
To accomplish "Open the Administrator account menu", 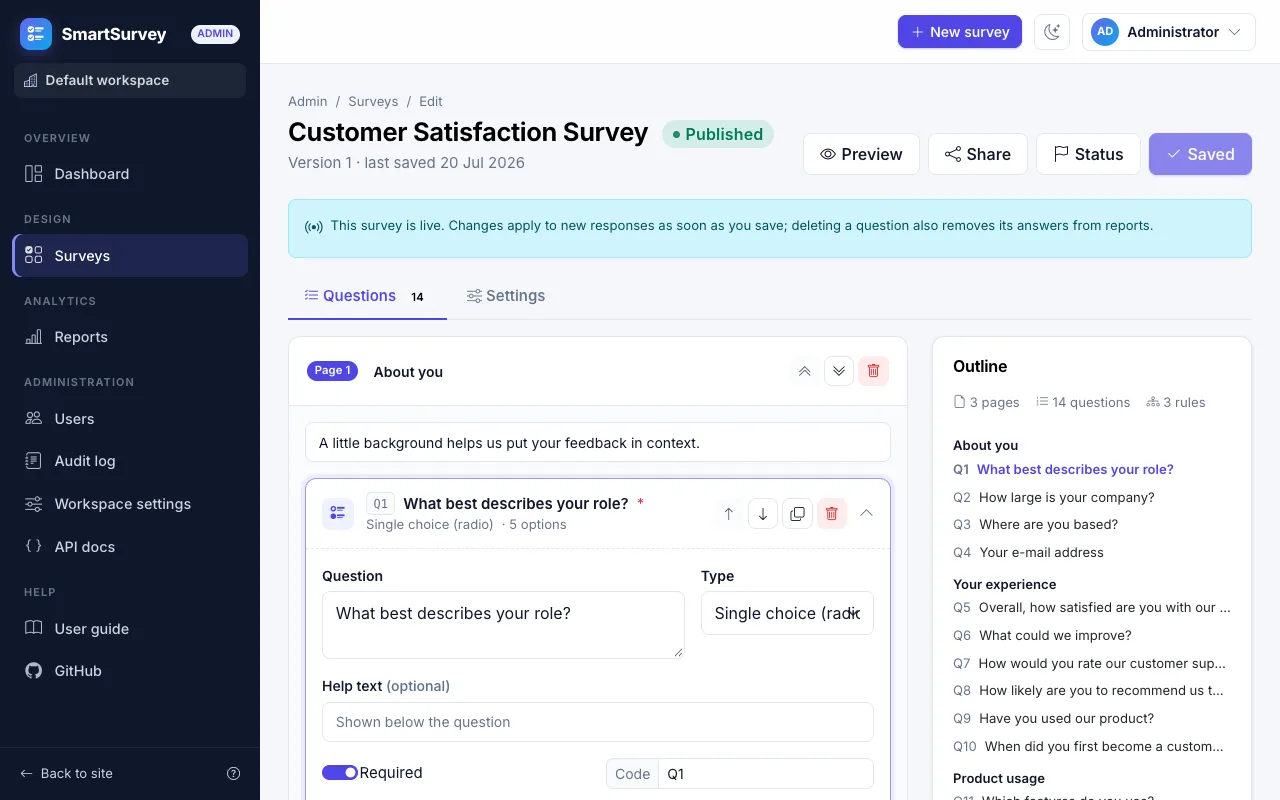I will 1168,32.
